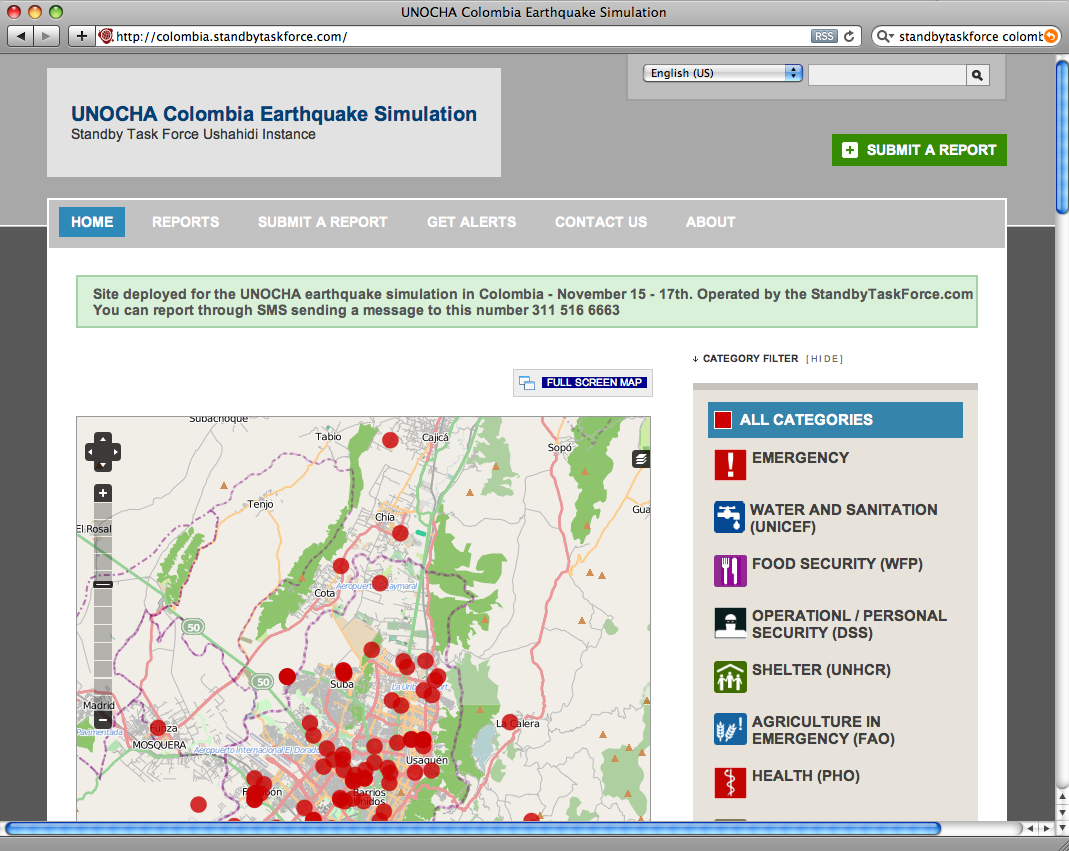Open the ABOUT tab
Screen dimensions: 1069x851
(710, 222)
